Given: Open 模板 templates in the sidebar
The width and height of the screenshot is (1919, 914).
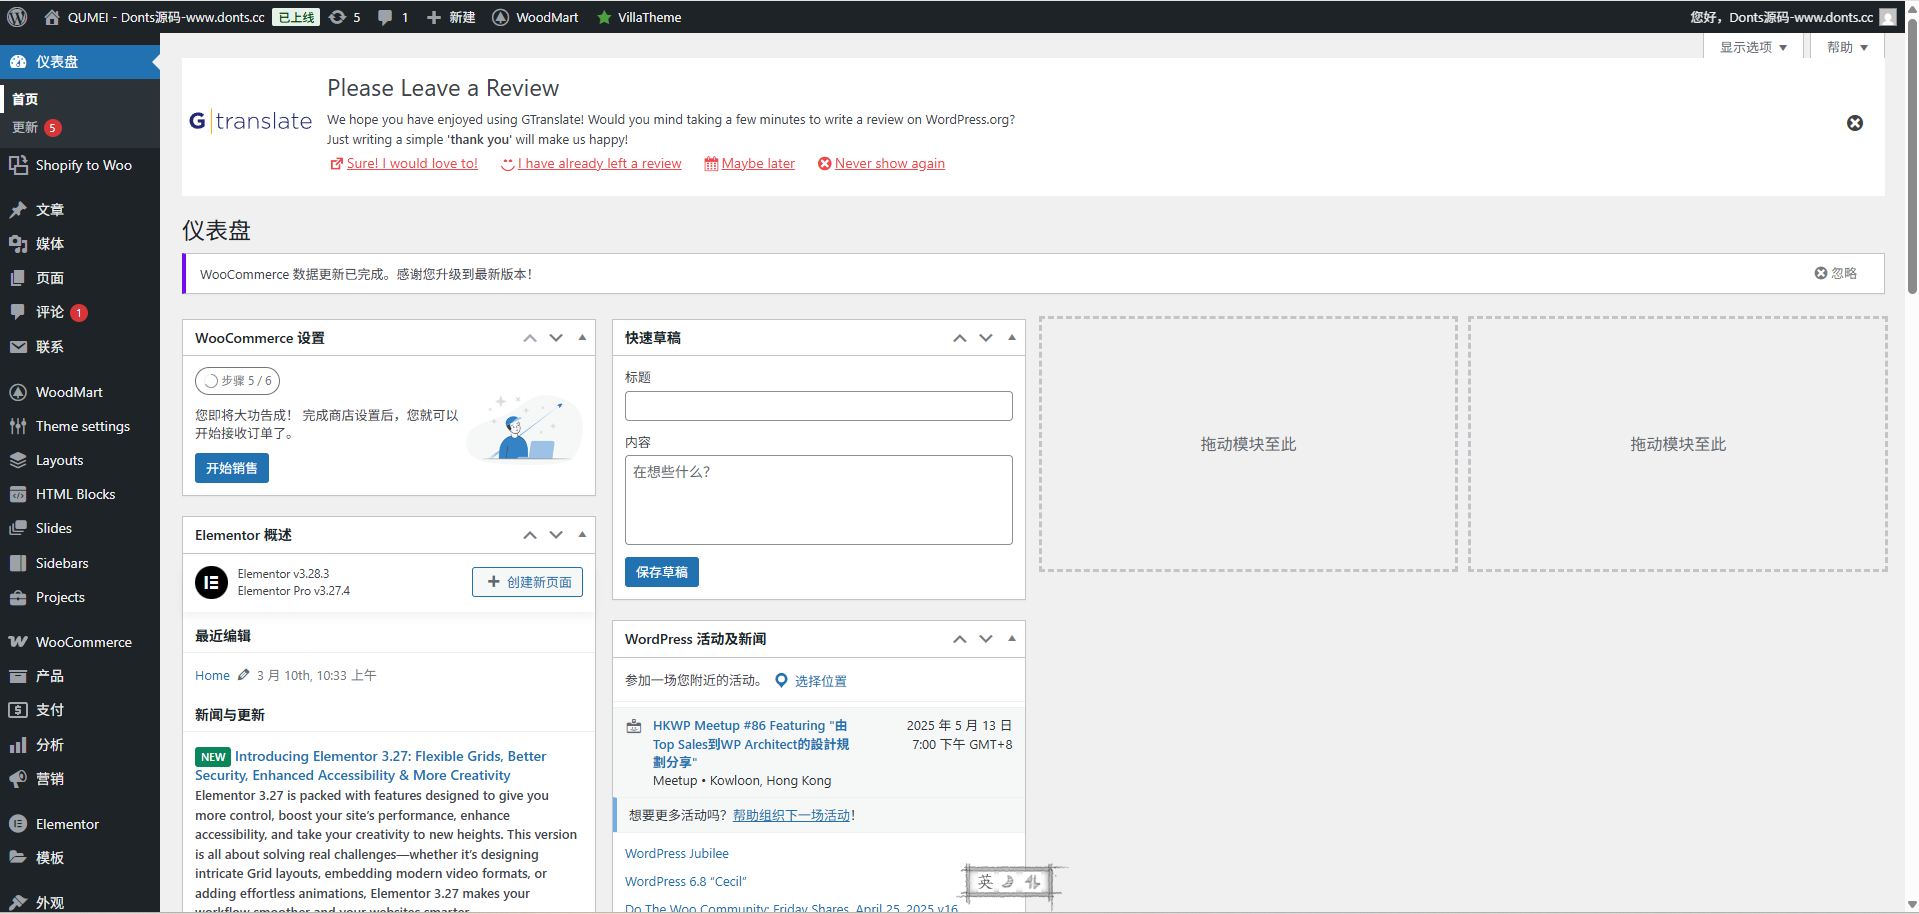Looking at the screenshot, I should tap(80, 858).
